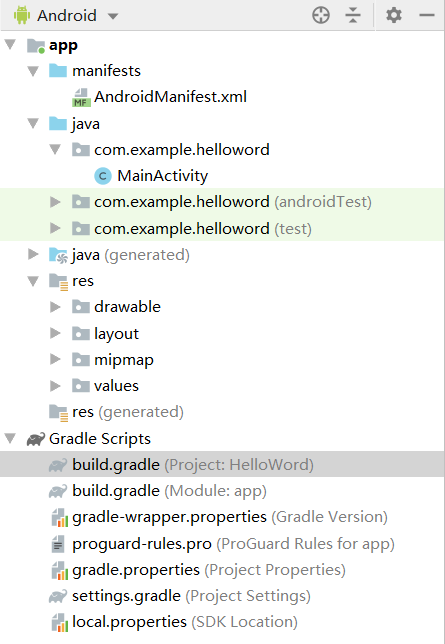Select the layout folder label

pos(116,334)
